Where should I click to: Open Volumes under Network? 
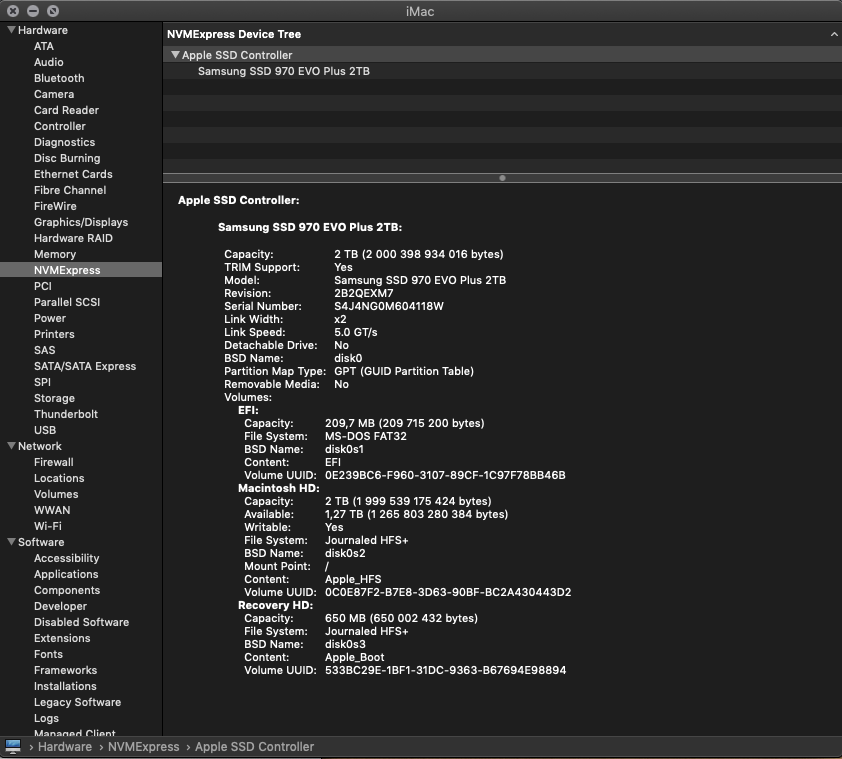click(56, 494)
